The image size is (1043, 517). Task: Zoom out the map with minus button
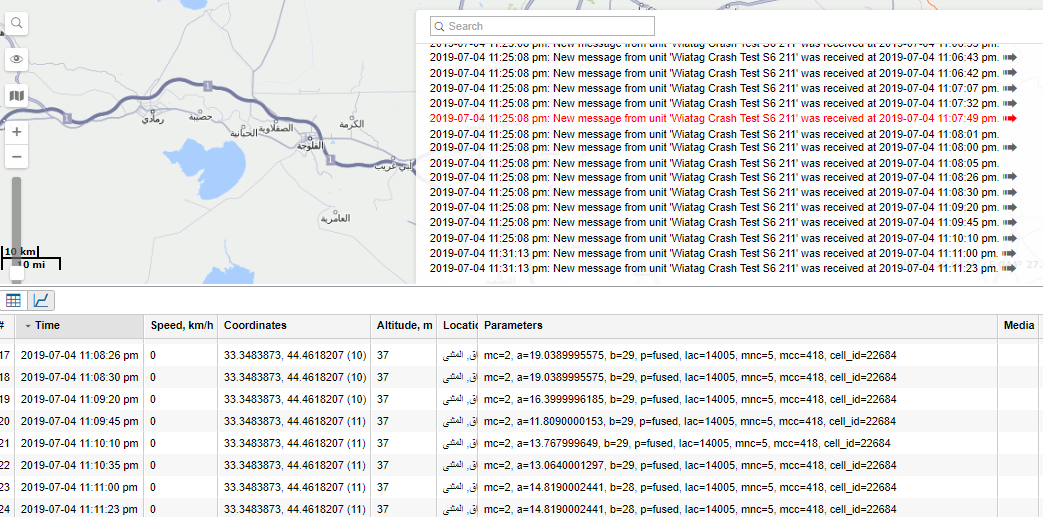(x=16, y=157)
